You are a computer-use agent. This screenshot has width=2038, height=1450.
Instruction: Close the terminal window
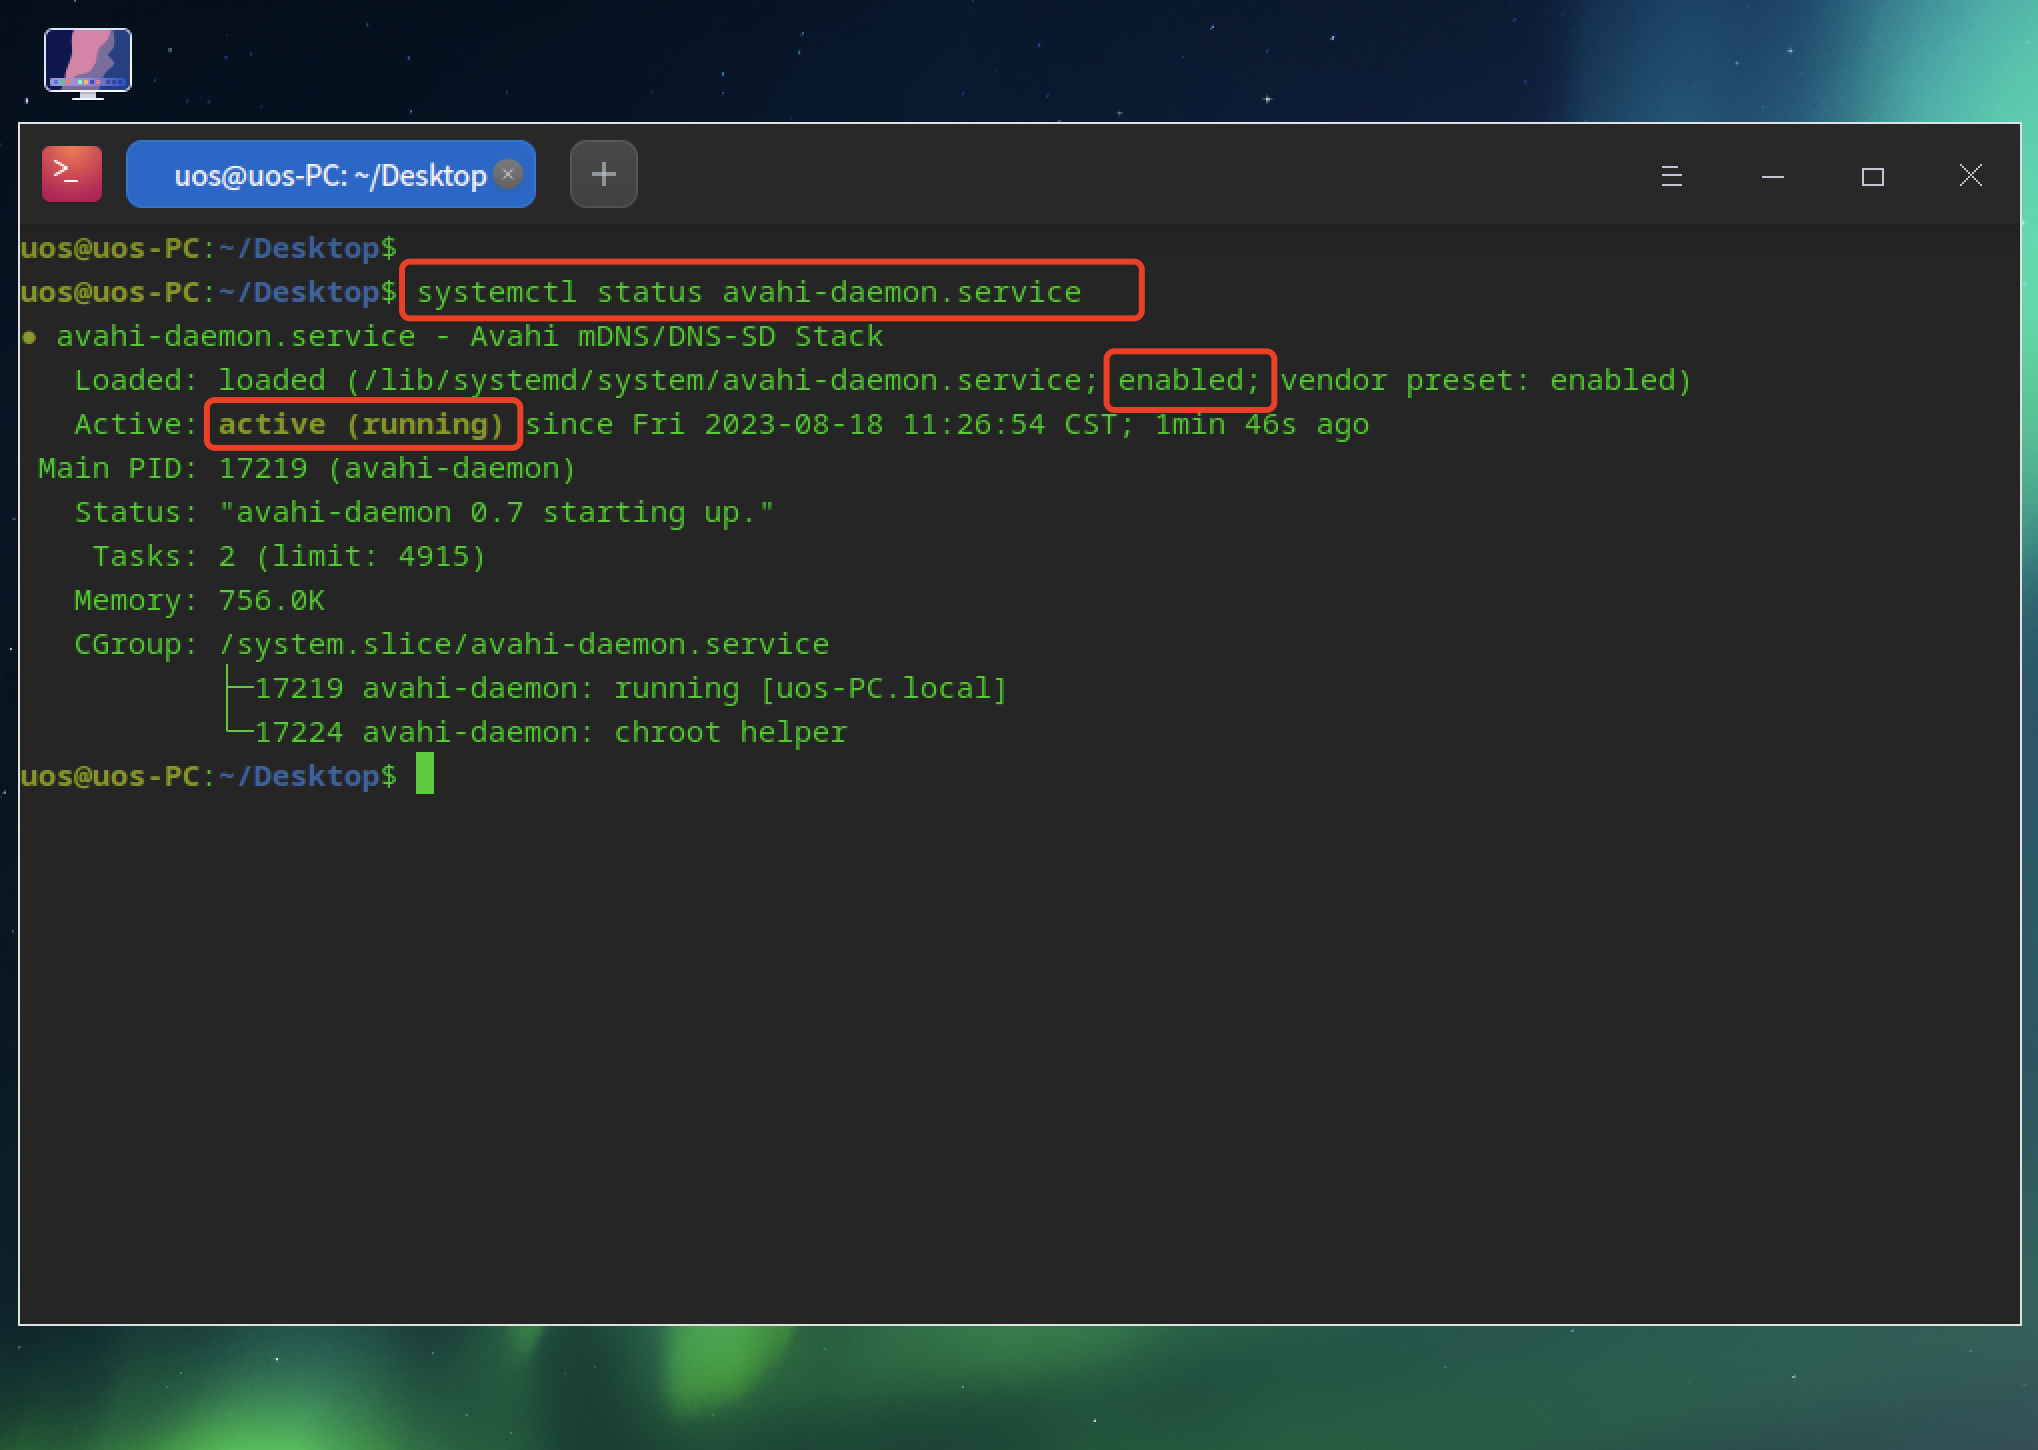[1970, 176]
